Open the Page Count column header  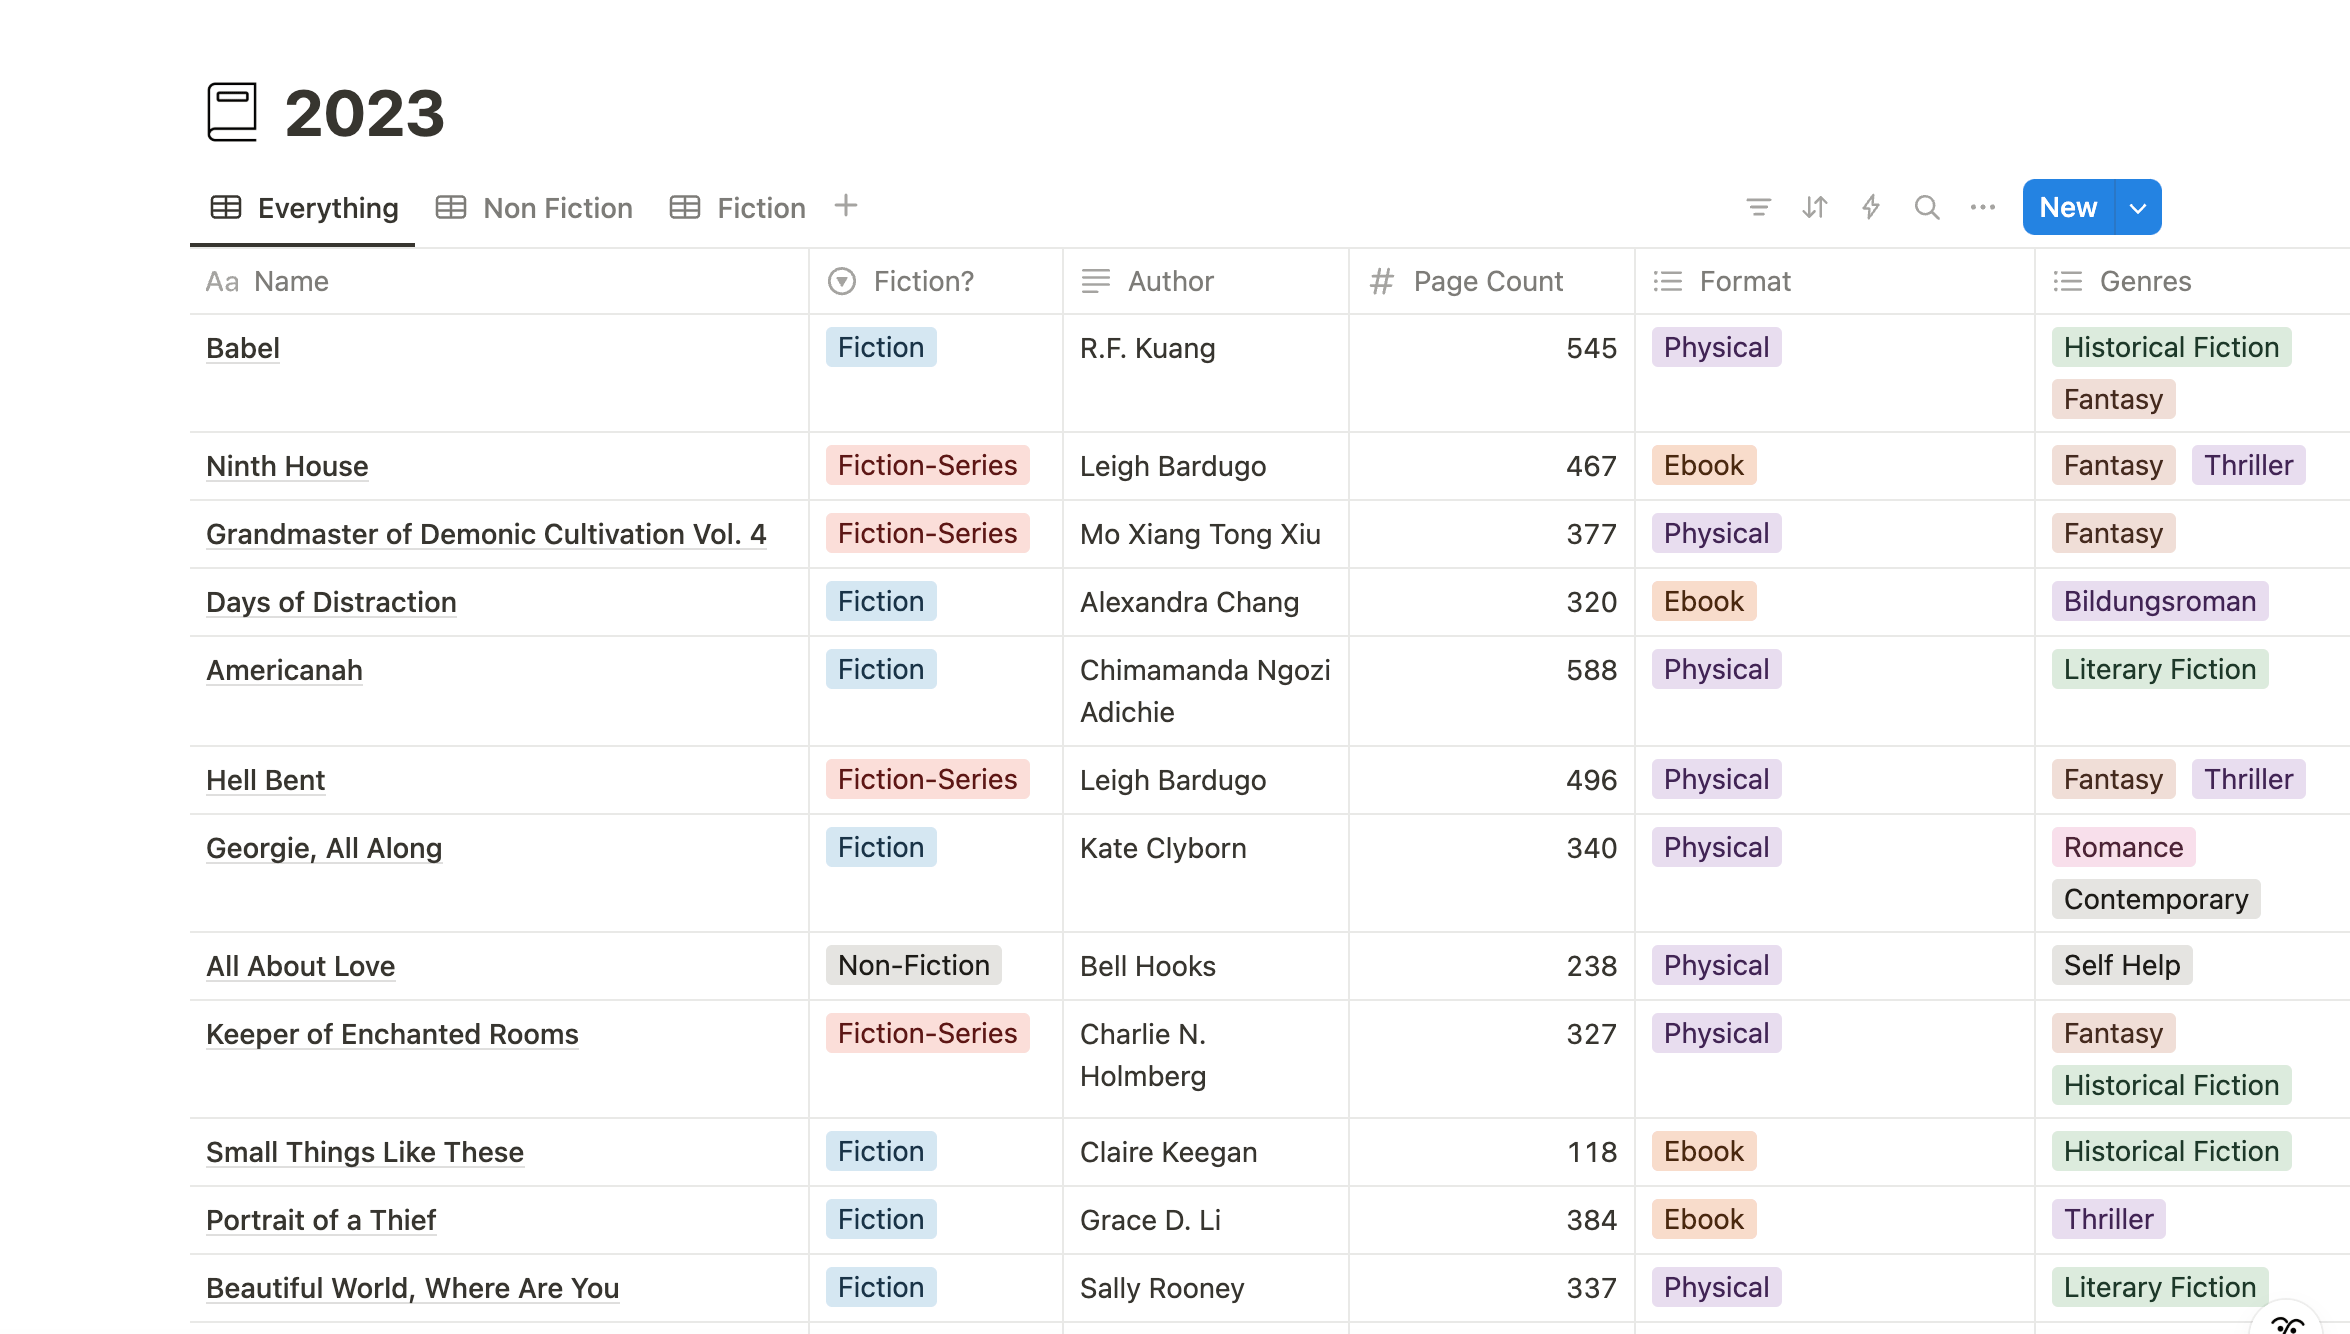(1492, 281)
